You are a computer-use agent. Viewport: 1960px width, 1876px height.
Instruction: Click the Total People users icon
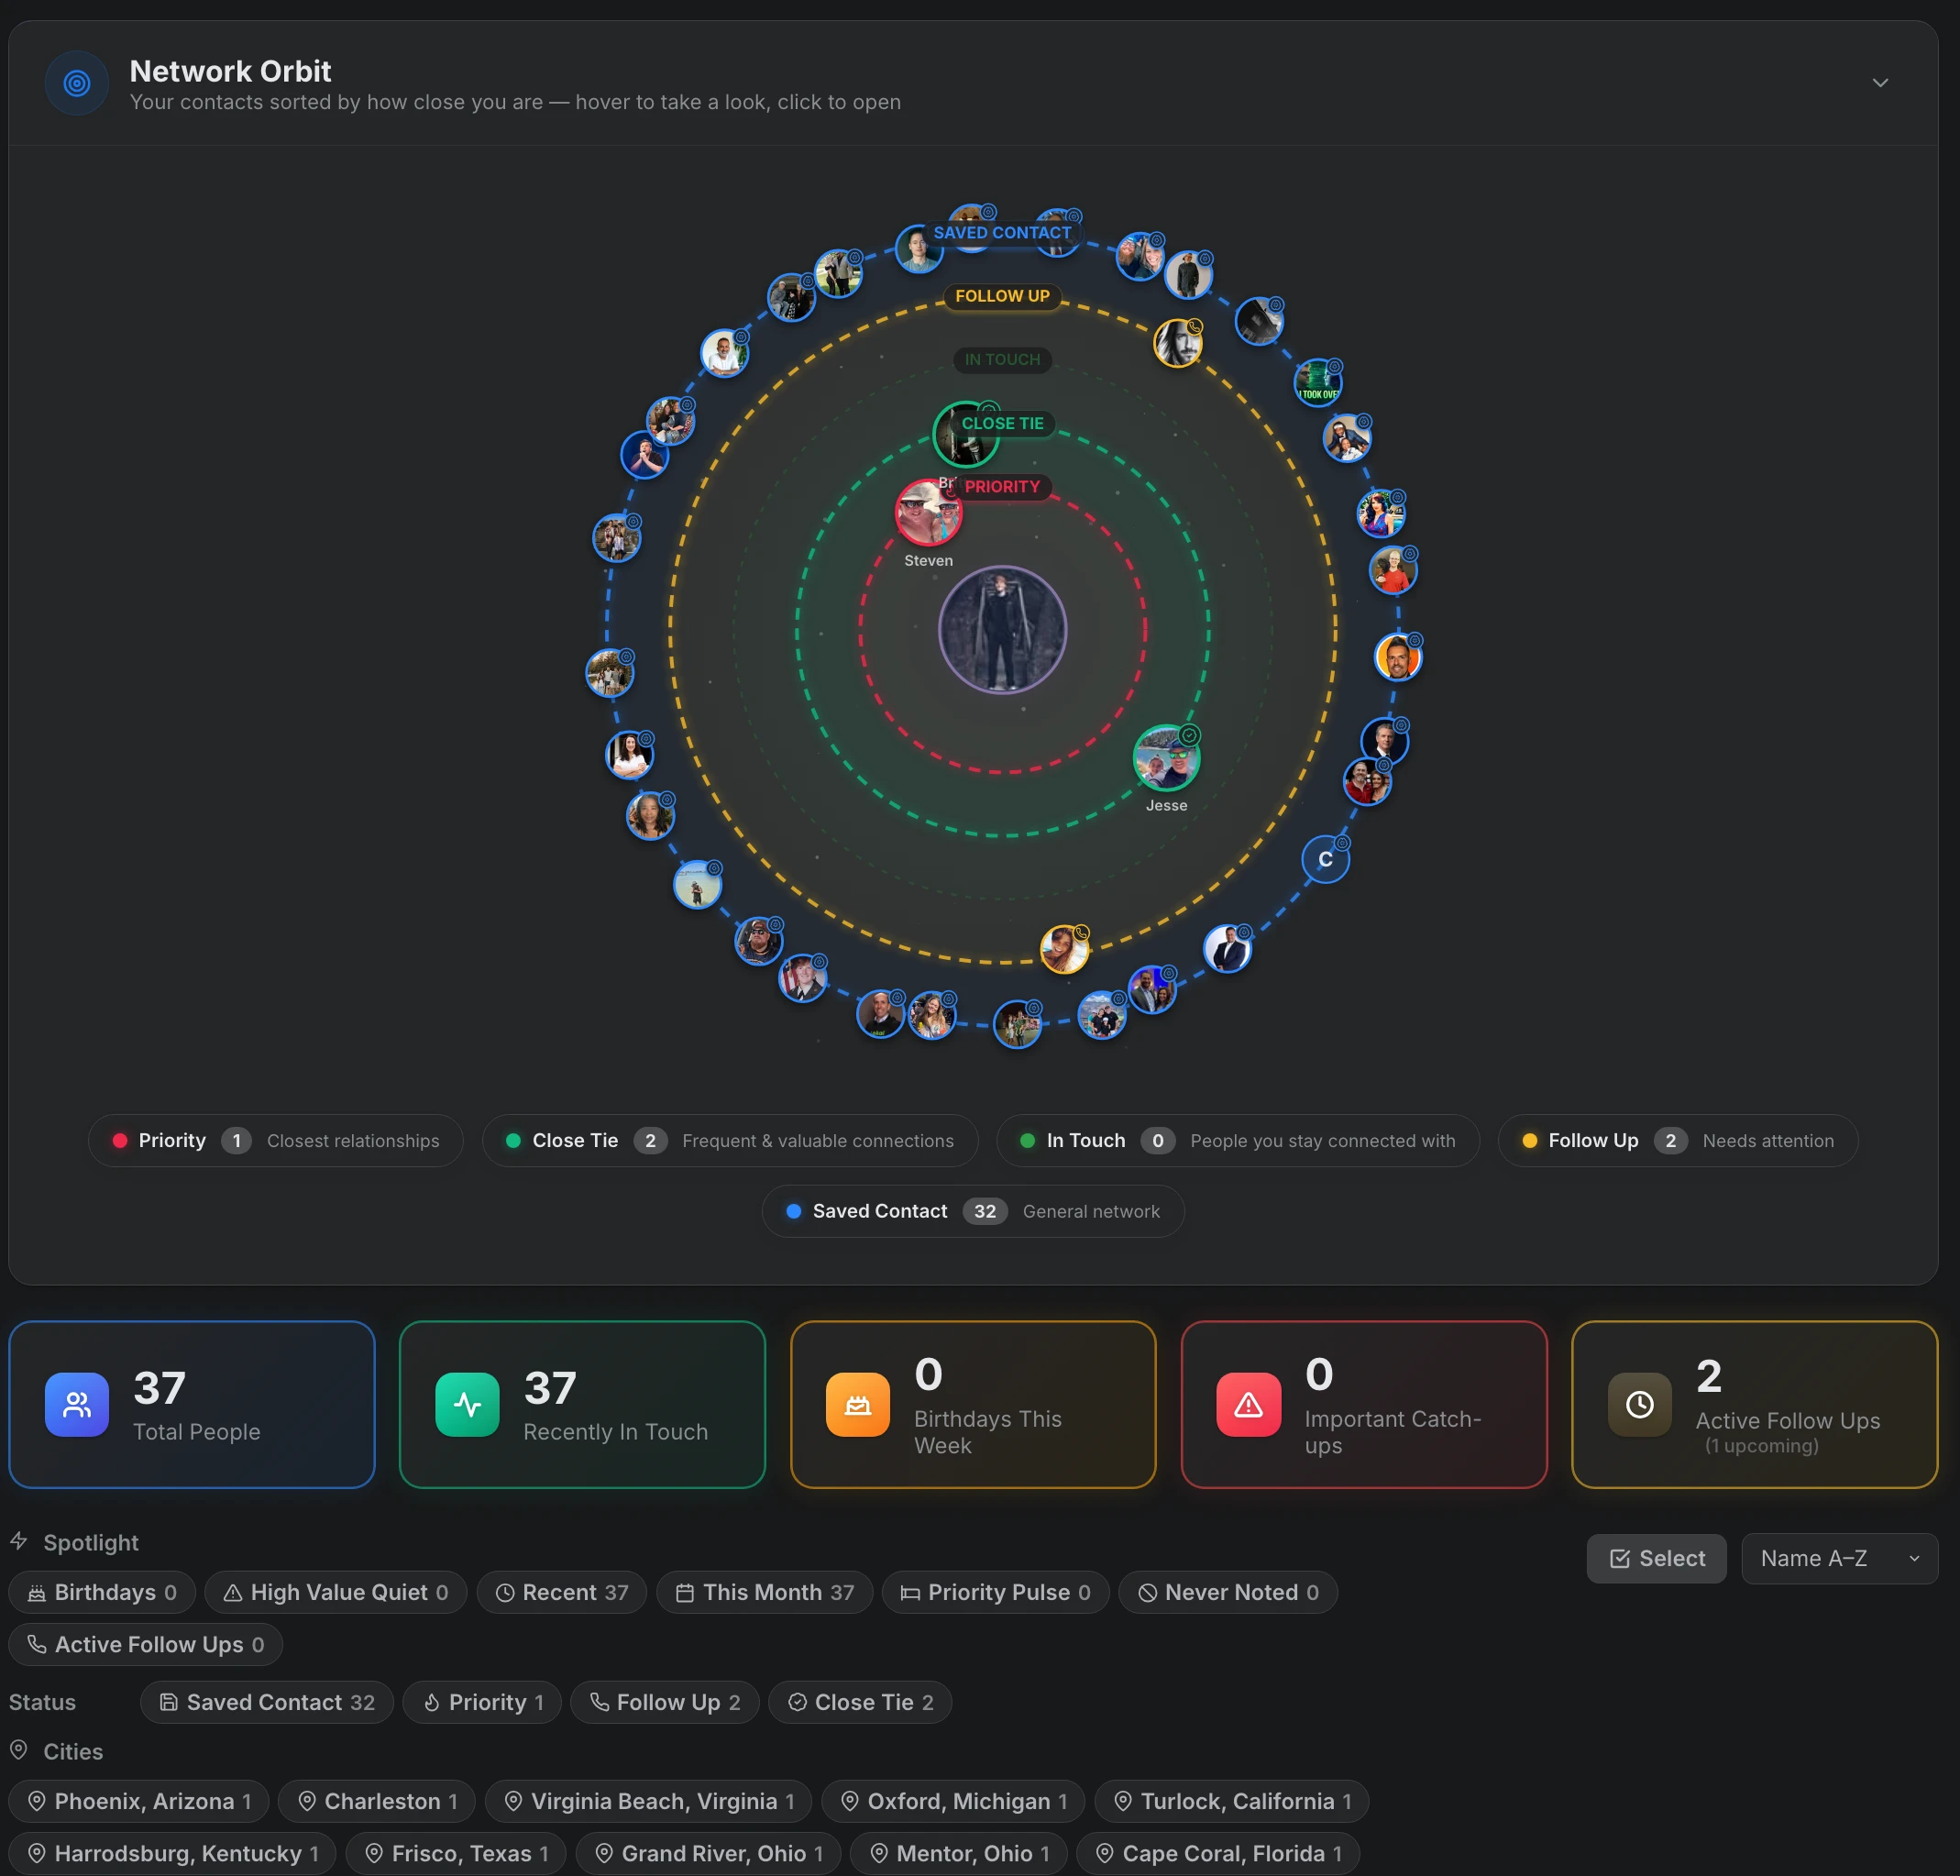pyautogui.click(x=77, y=1405)
